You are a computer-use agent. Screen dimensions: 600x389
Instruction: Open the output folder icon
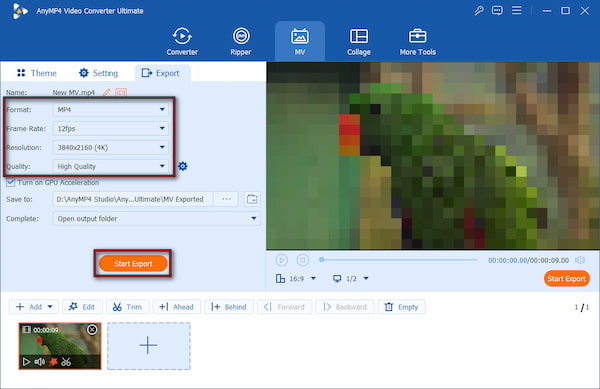(252, 199)
